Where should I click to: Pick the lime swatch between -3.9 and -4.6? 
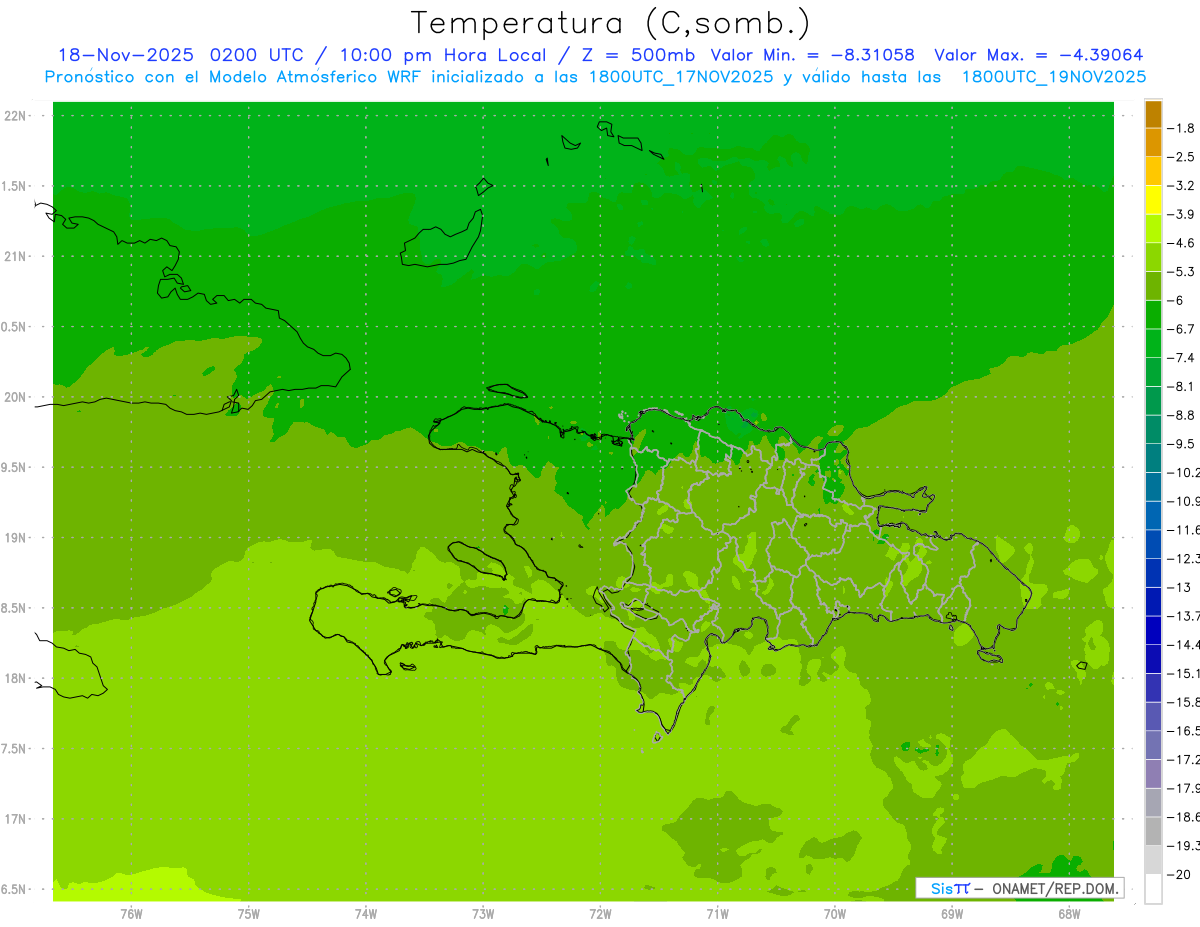click(x=1153, y=228)
